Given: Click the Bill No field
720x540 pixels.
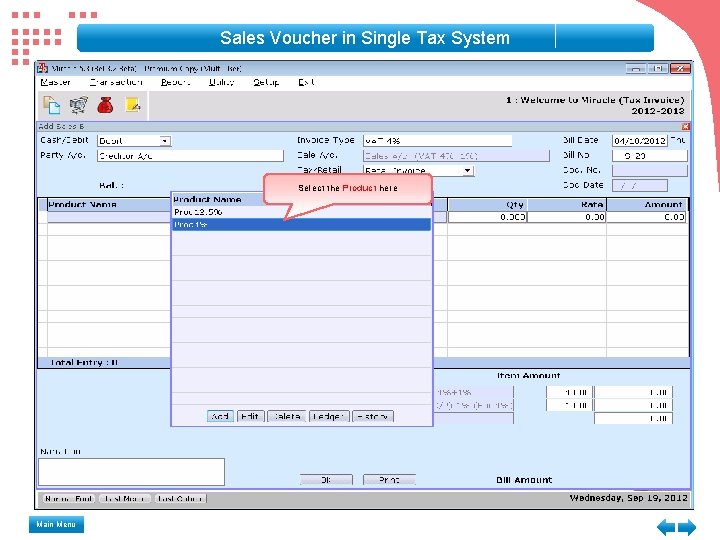Looking at the screenshot, I should (649, 156).
